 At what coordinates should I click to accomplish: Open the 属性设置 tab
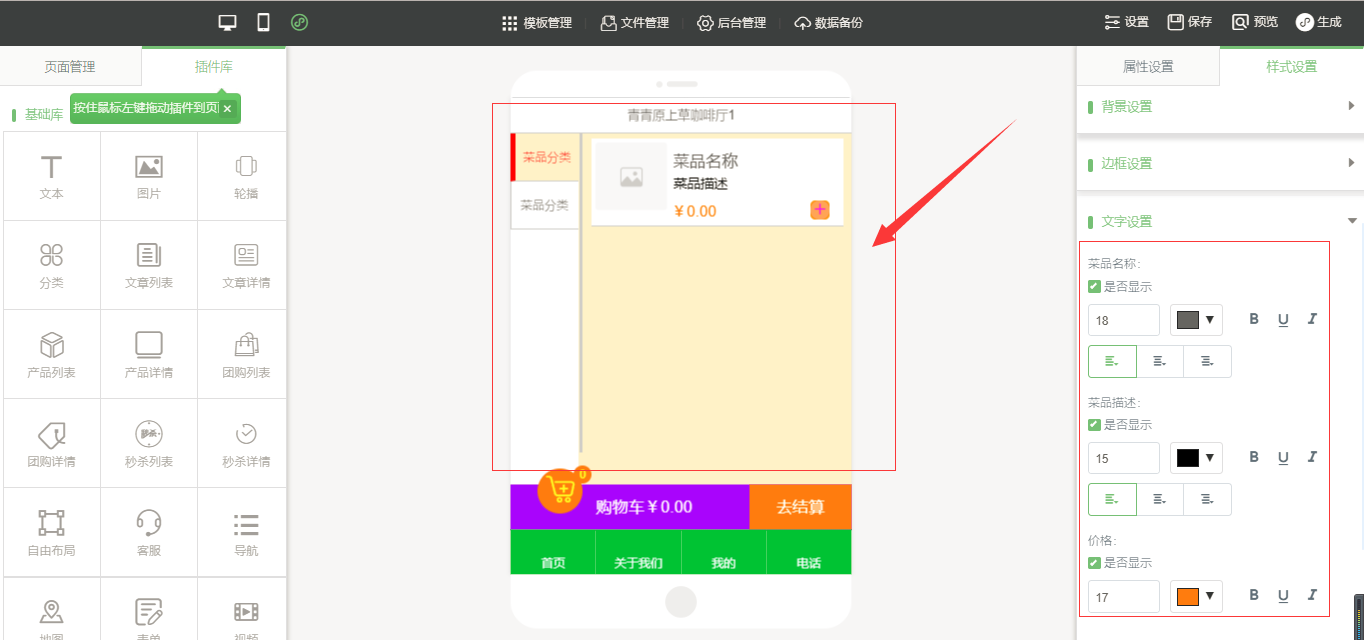pos(1148,67)
